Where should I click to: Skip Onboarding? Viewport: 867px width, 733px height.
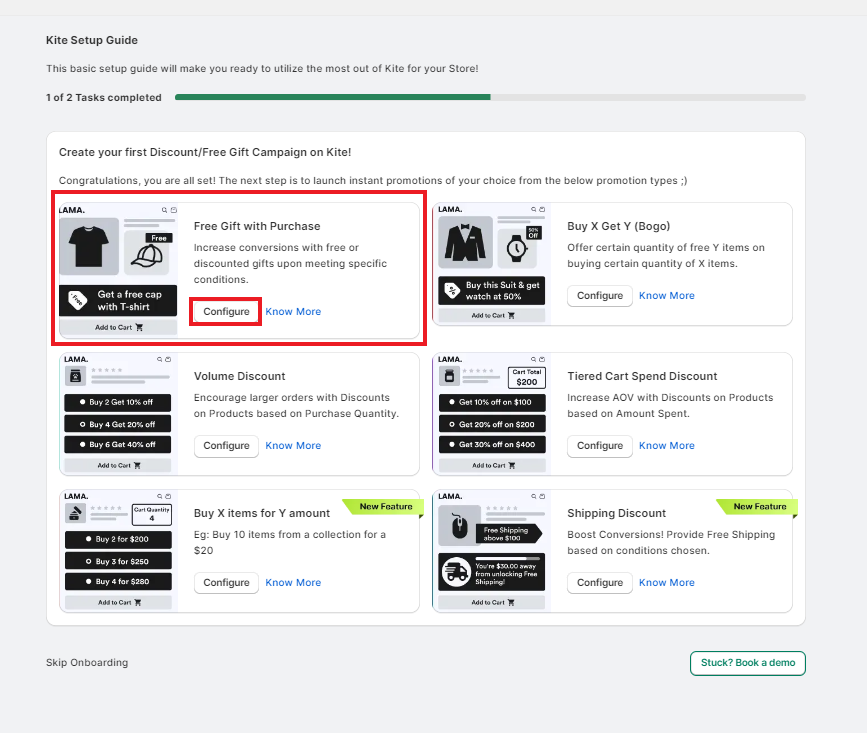pyautogui.click(x=87, y=662)
